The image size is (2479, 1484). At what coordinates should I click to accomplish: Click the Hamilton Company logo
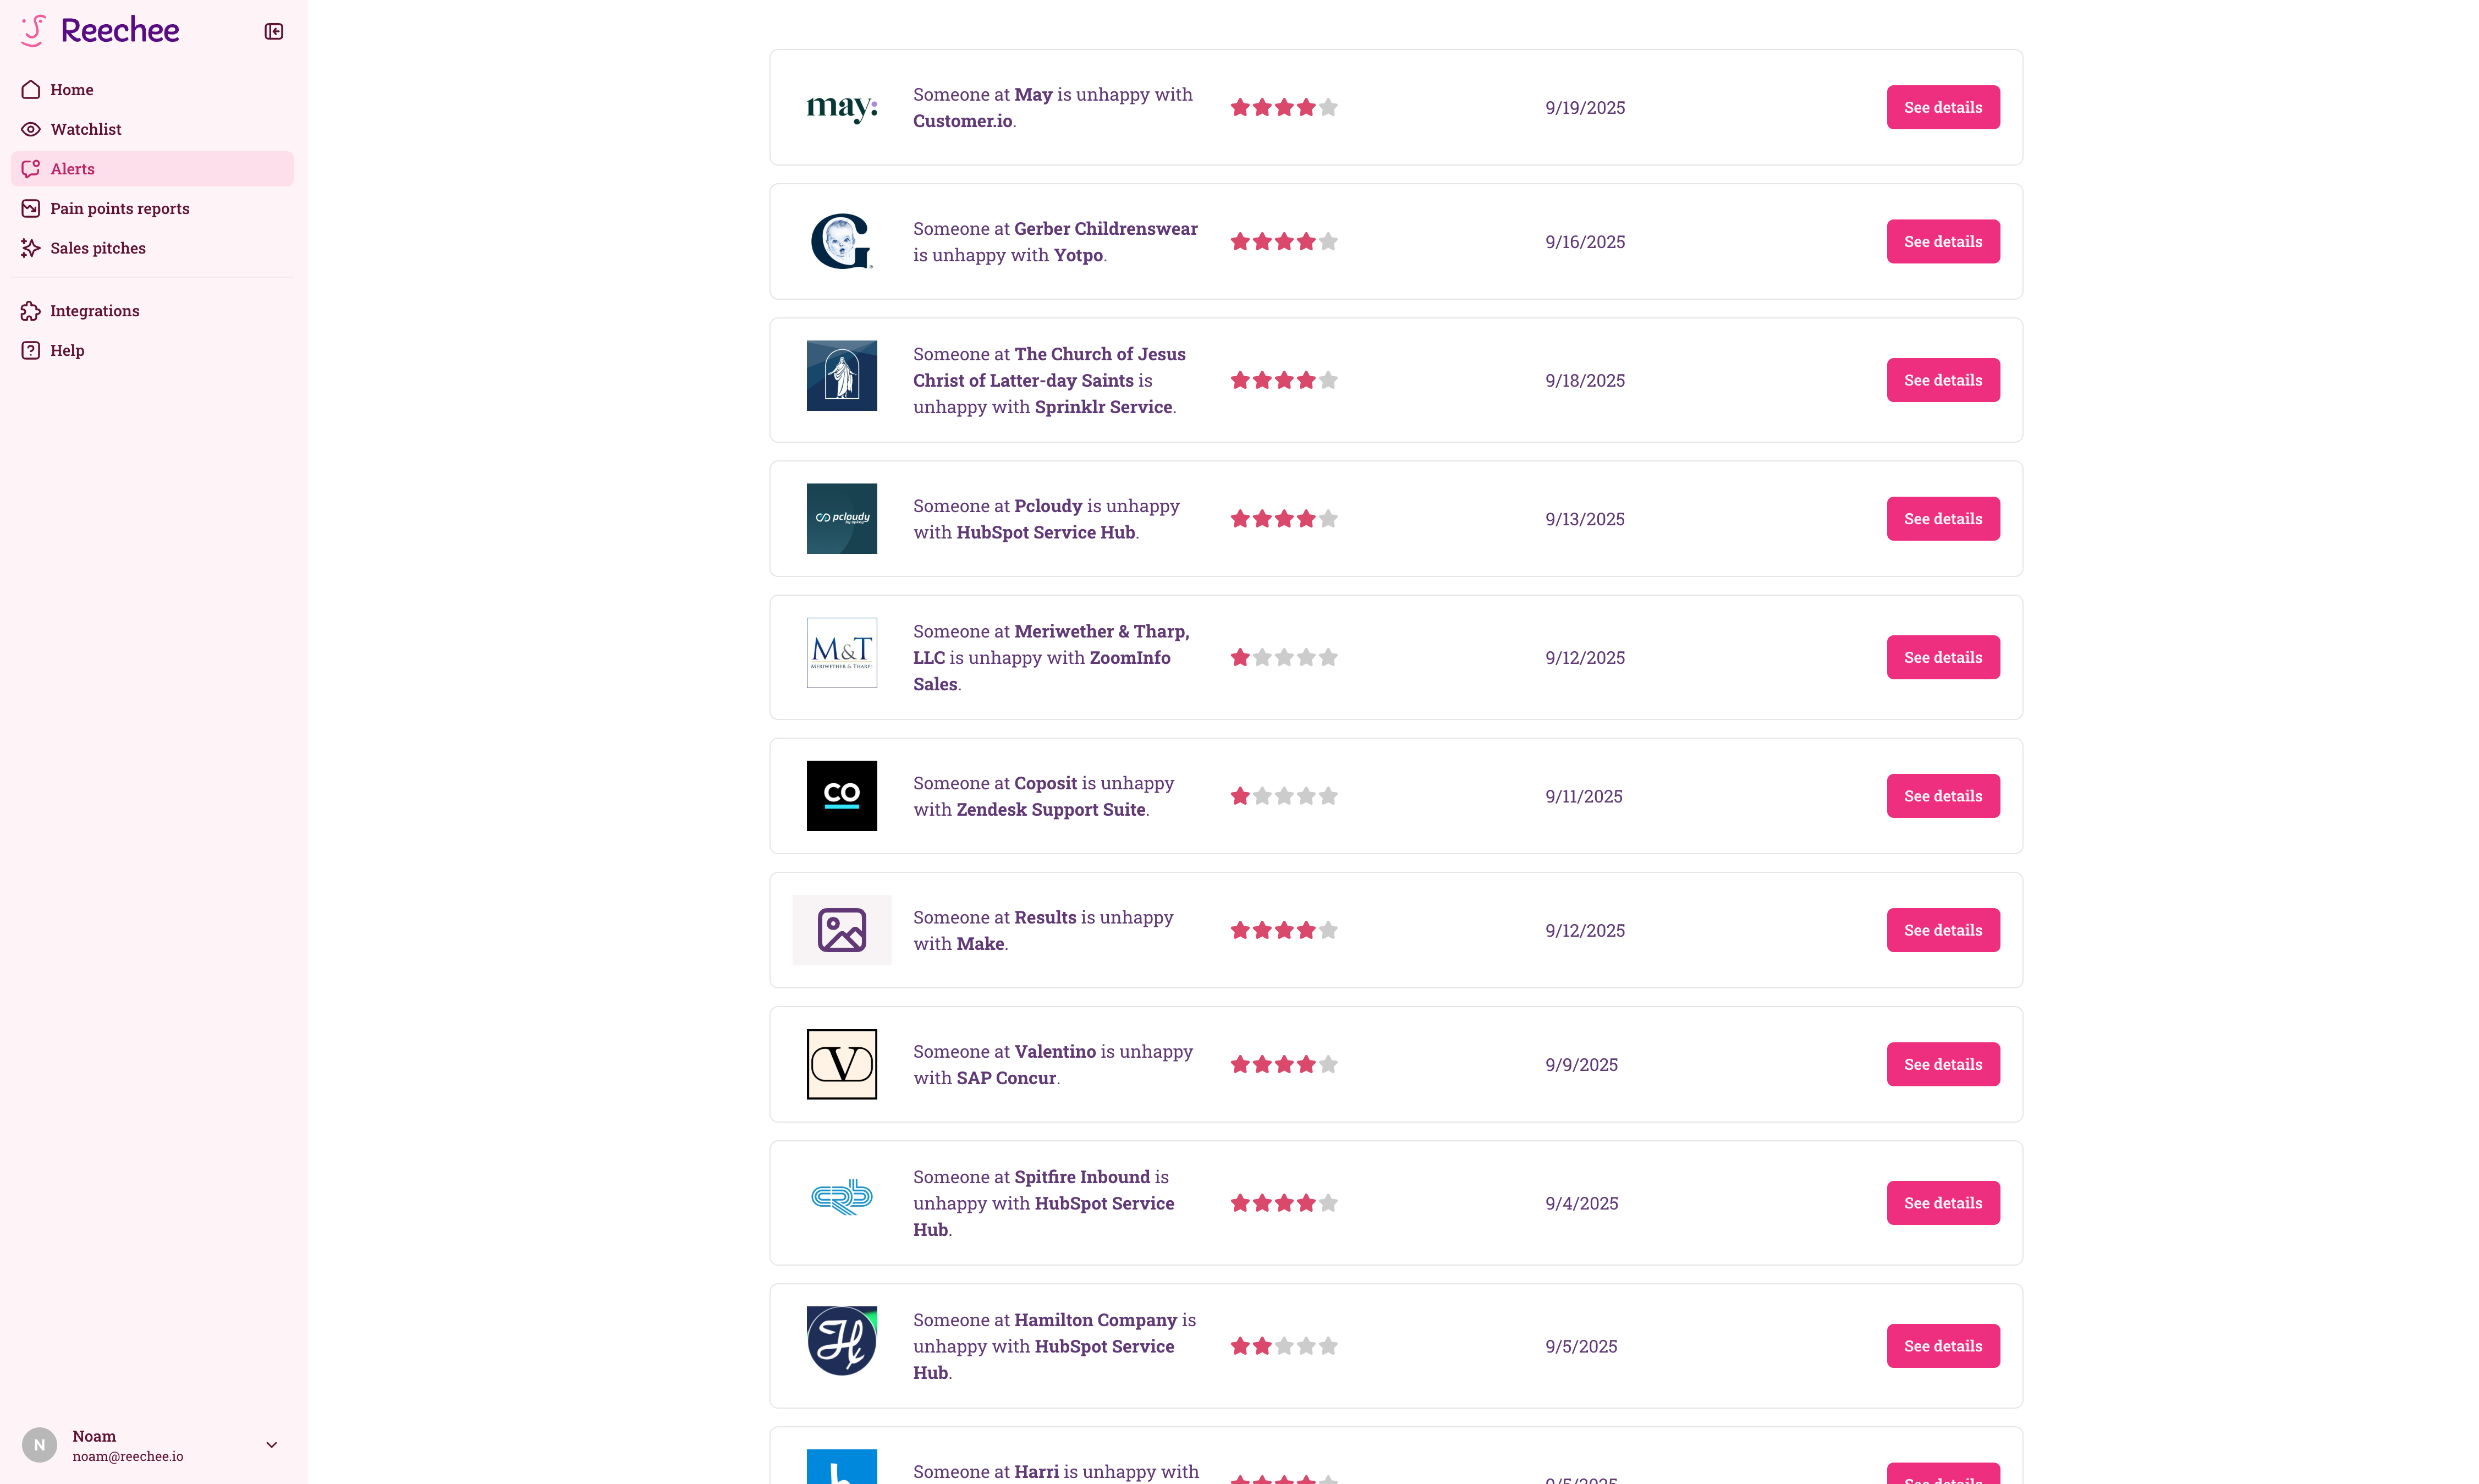coord(841,1341)
